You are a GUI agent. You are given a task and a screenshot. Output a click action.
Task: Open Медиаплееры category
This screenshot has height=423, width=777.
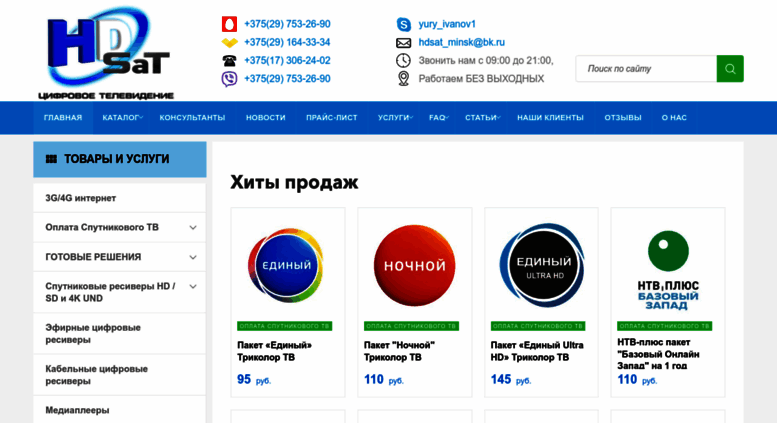pos(77,410)
